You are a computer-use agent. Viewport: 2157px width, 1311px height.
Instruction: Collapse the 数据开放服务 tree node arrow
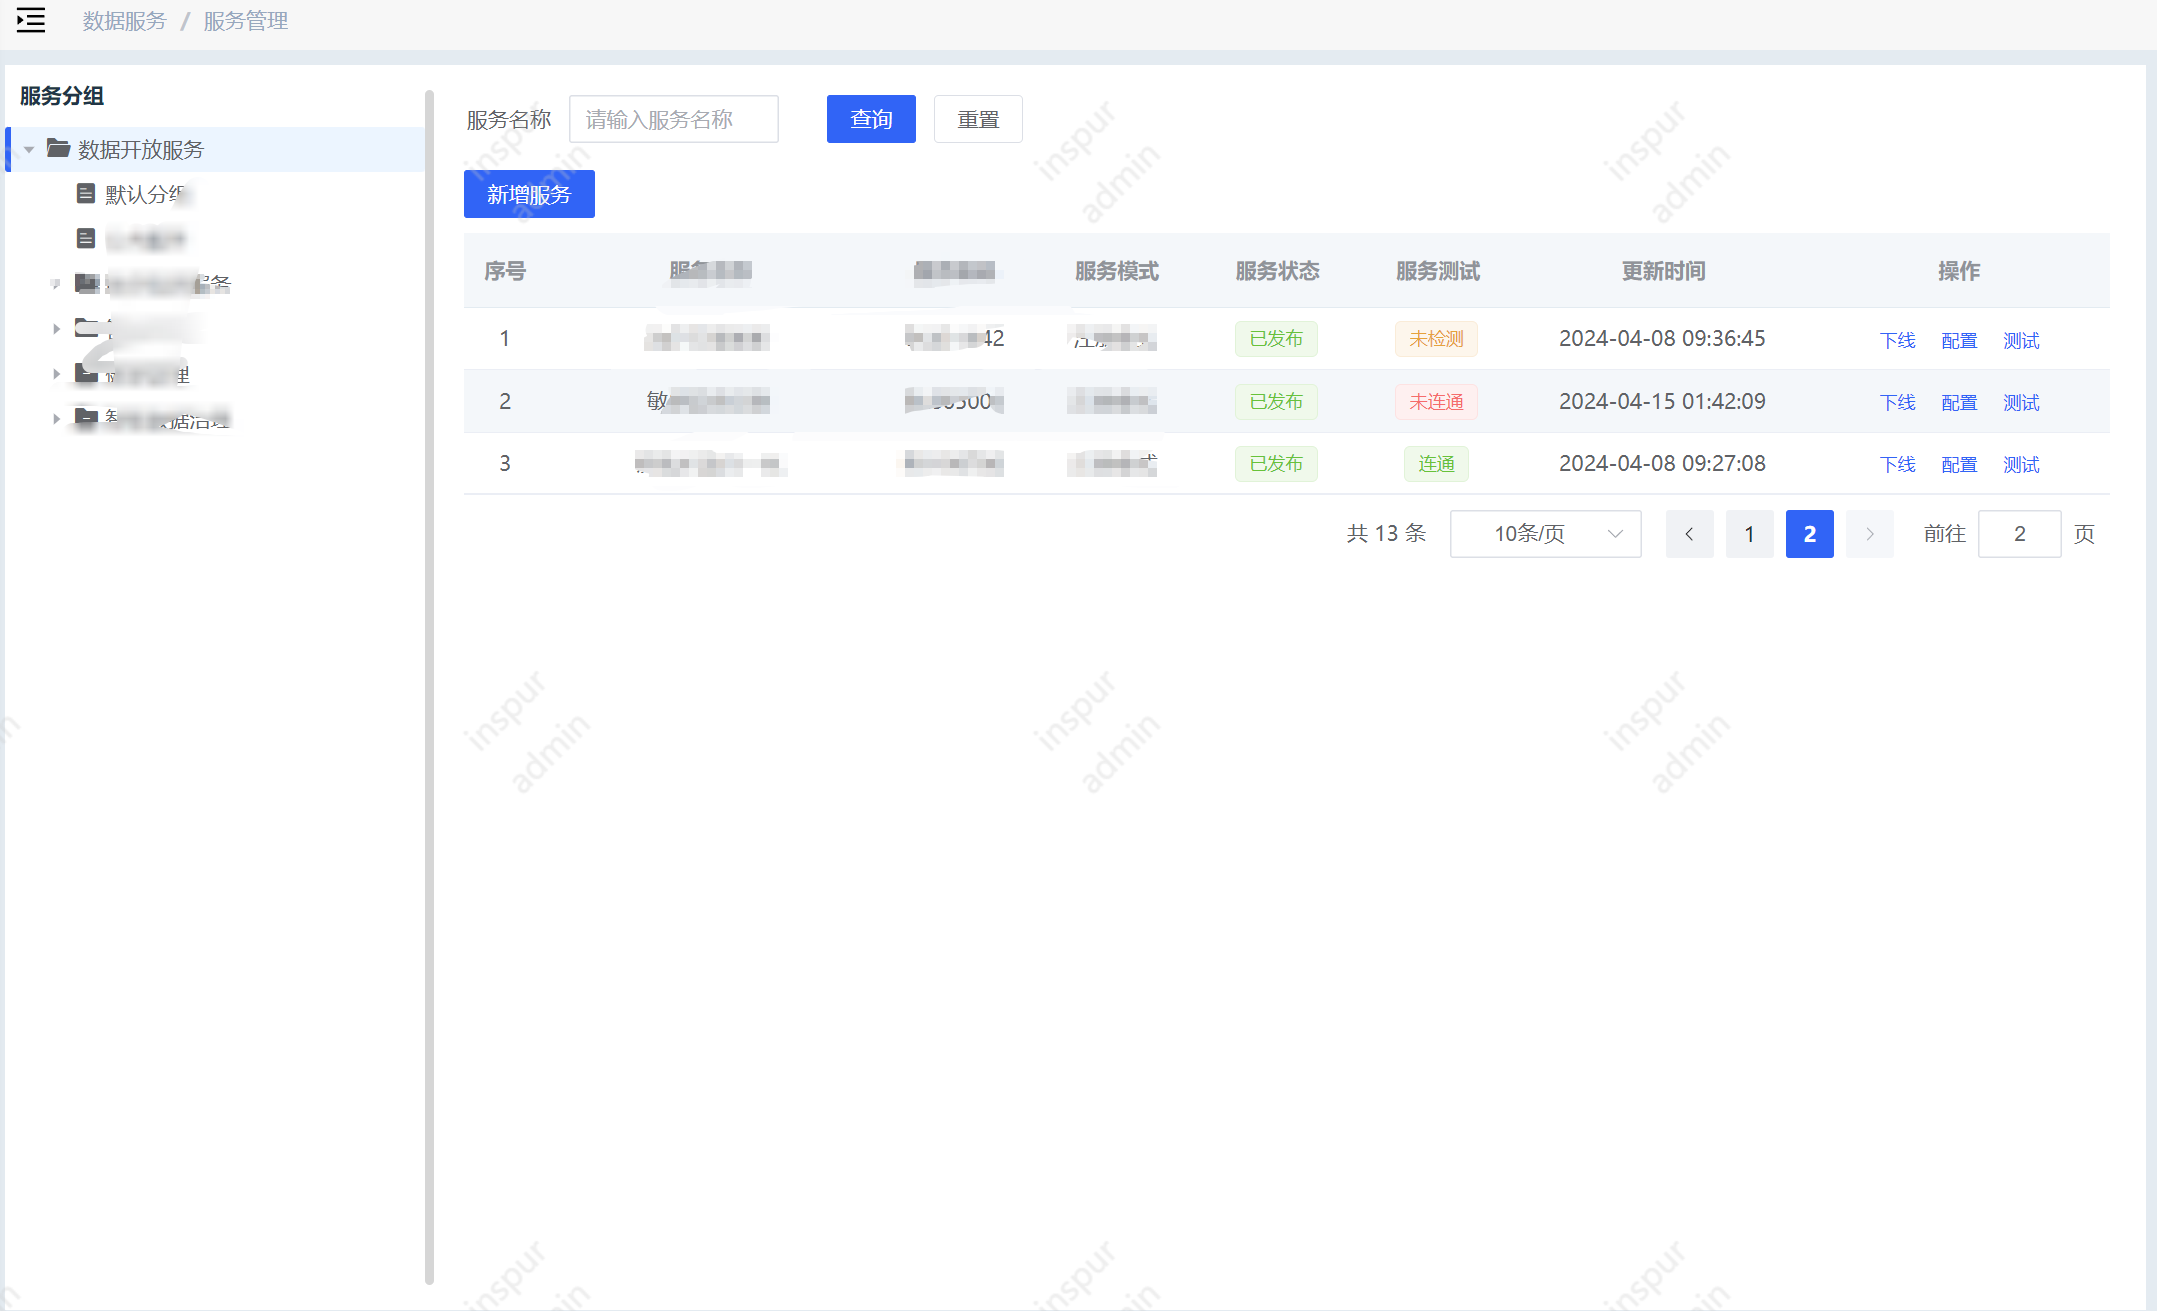29,150
